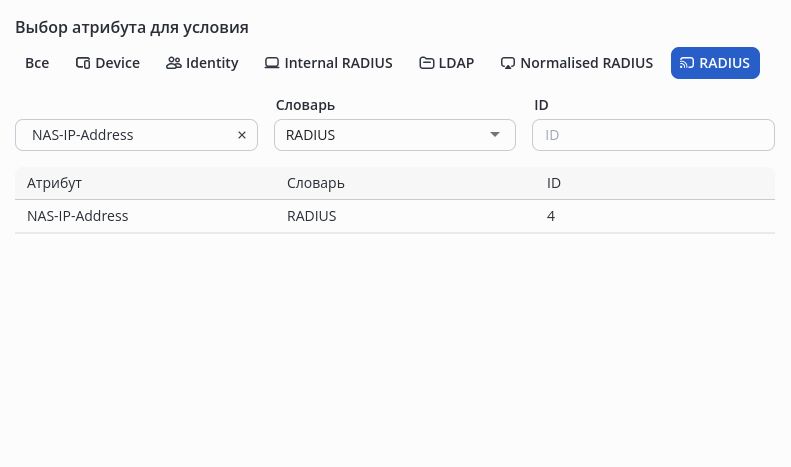This screenshot has height=467, width=791.
Task: Click the ID value 4 cell
Action: (551, 216)
